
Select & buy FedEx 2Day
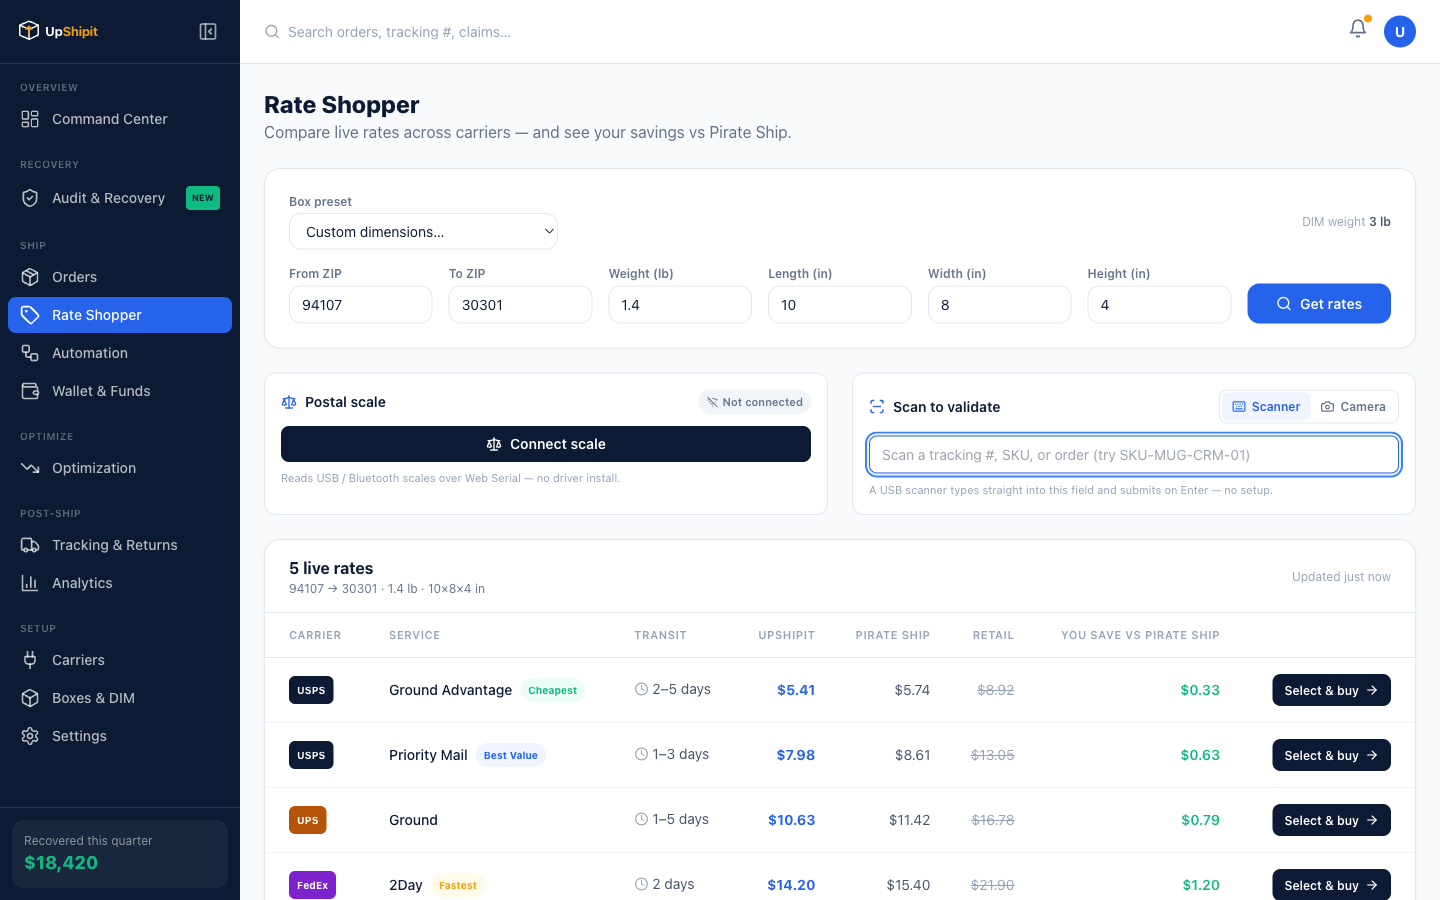click(x=1331, y=885)
